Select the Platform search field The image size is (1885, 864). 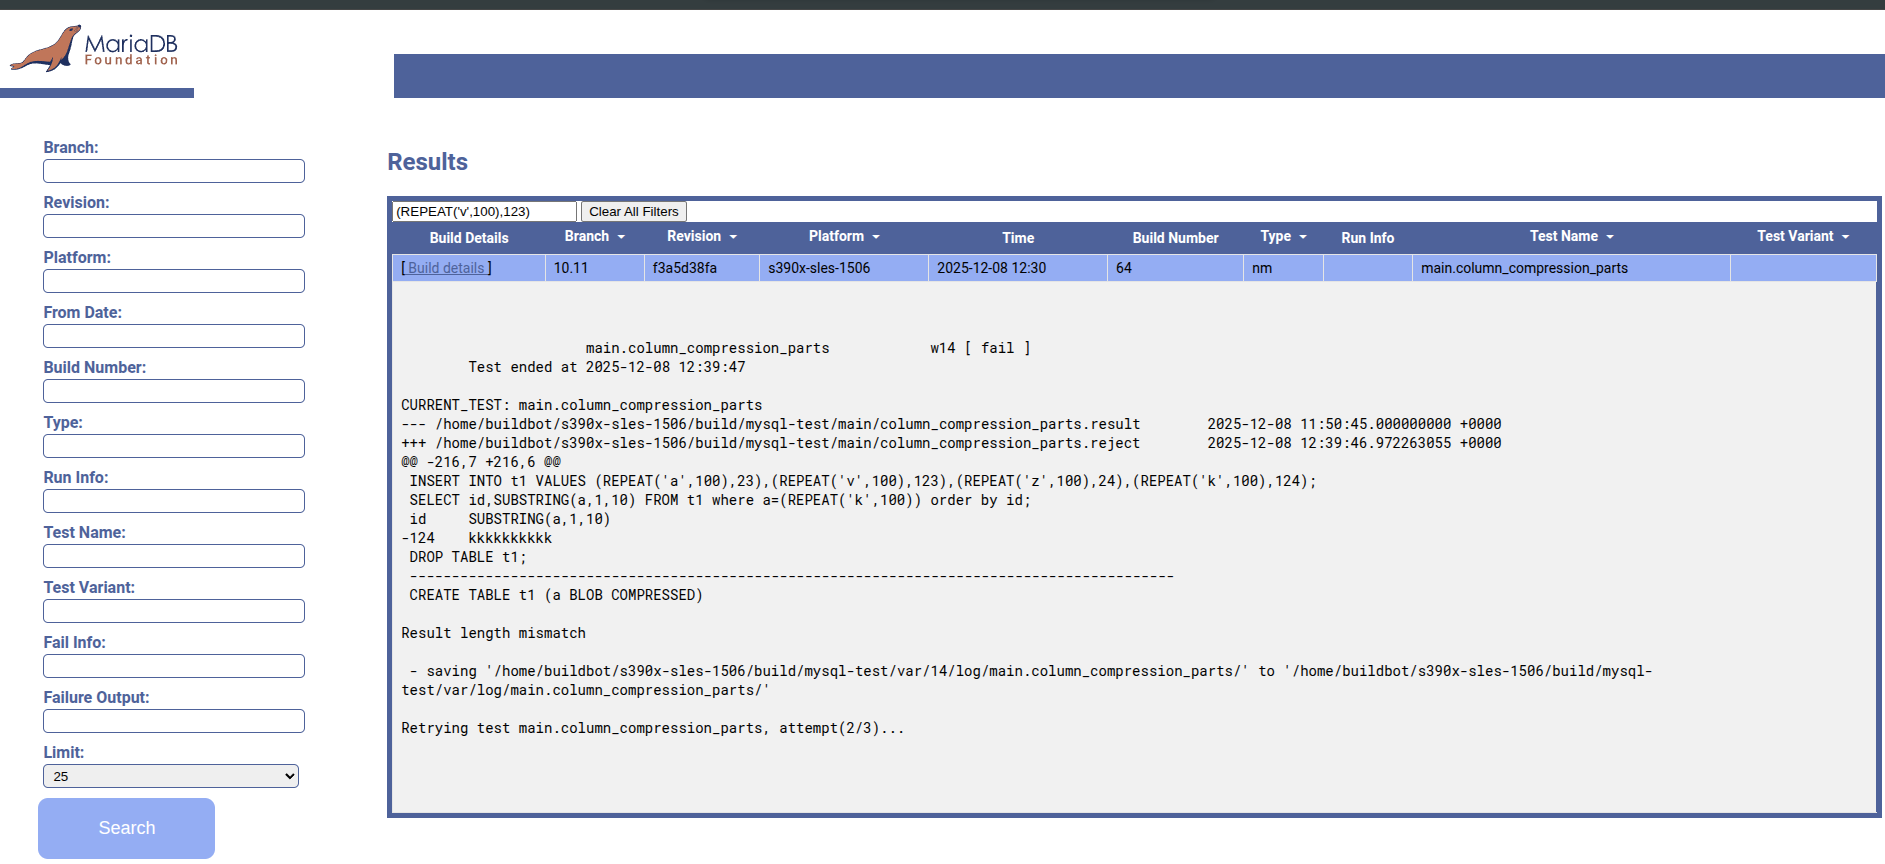174,281
